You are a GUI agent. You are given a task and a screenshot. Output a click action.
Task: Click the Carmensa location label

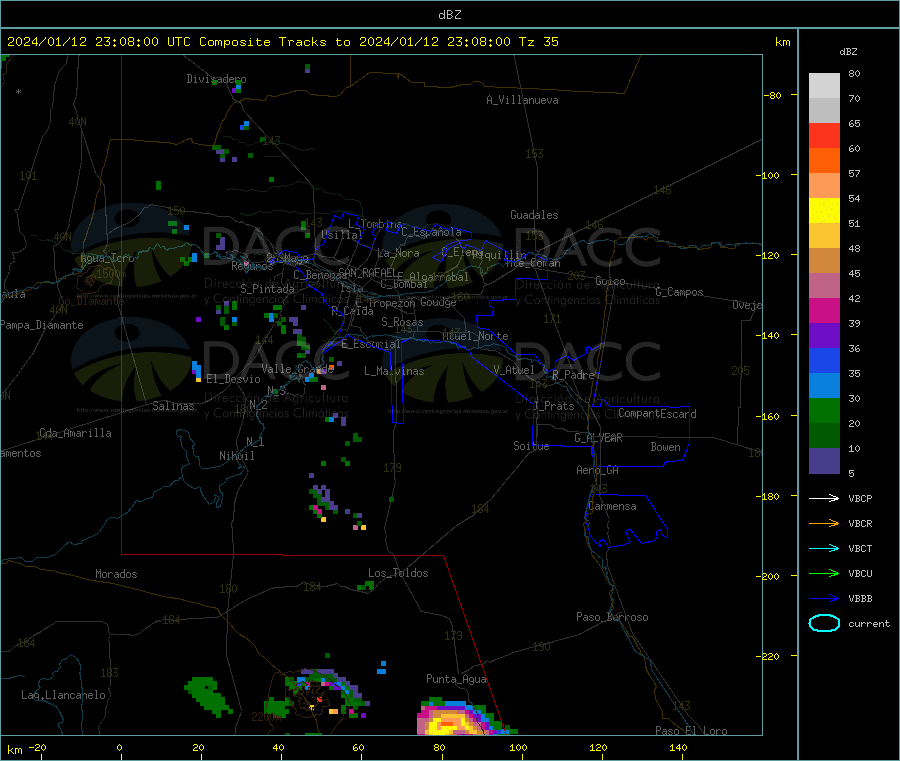click(612, 506)
